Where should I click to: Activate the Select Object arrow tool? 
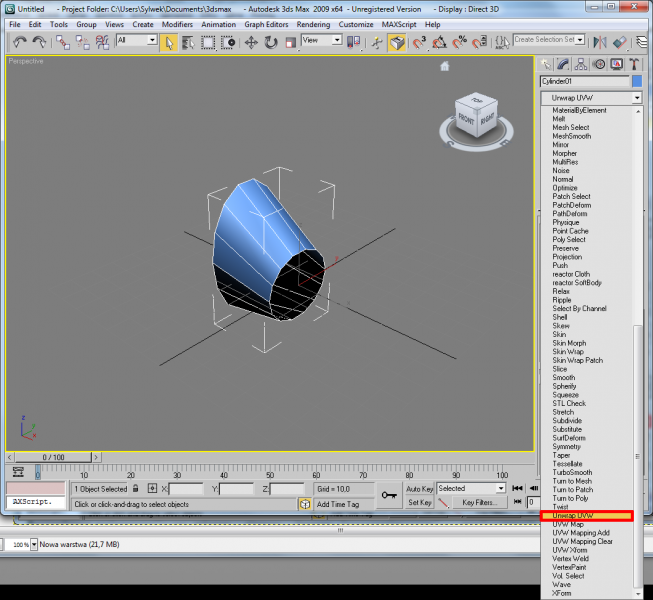(169, 42)
